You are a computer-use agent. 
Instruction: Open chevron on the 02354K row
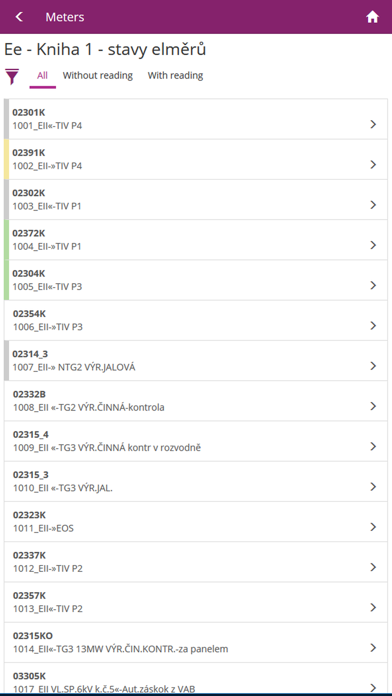pos(373,326)
